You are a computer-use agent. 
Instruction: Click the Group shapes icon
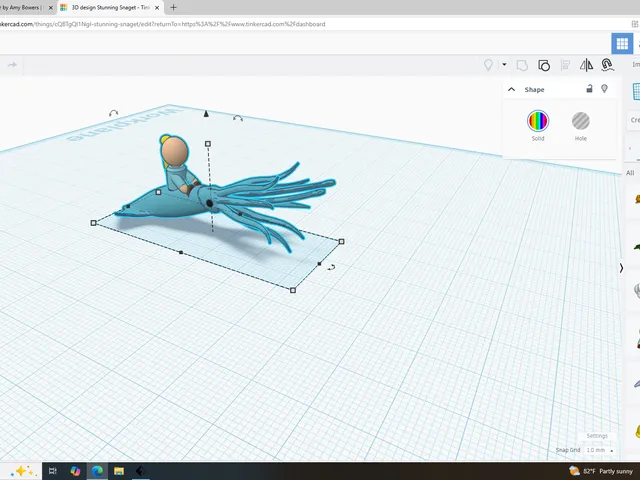pos(522,65)
